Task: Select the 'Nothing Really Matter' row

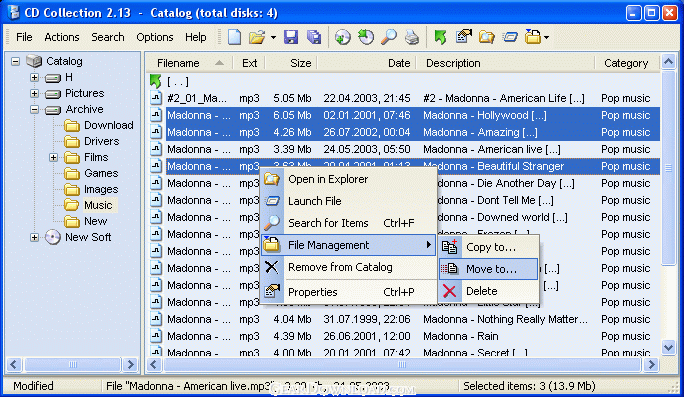Action: click(x=404, y=319)
